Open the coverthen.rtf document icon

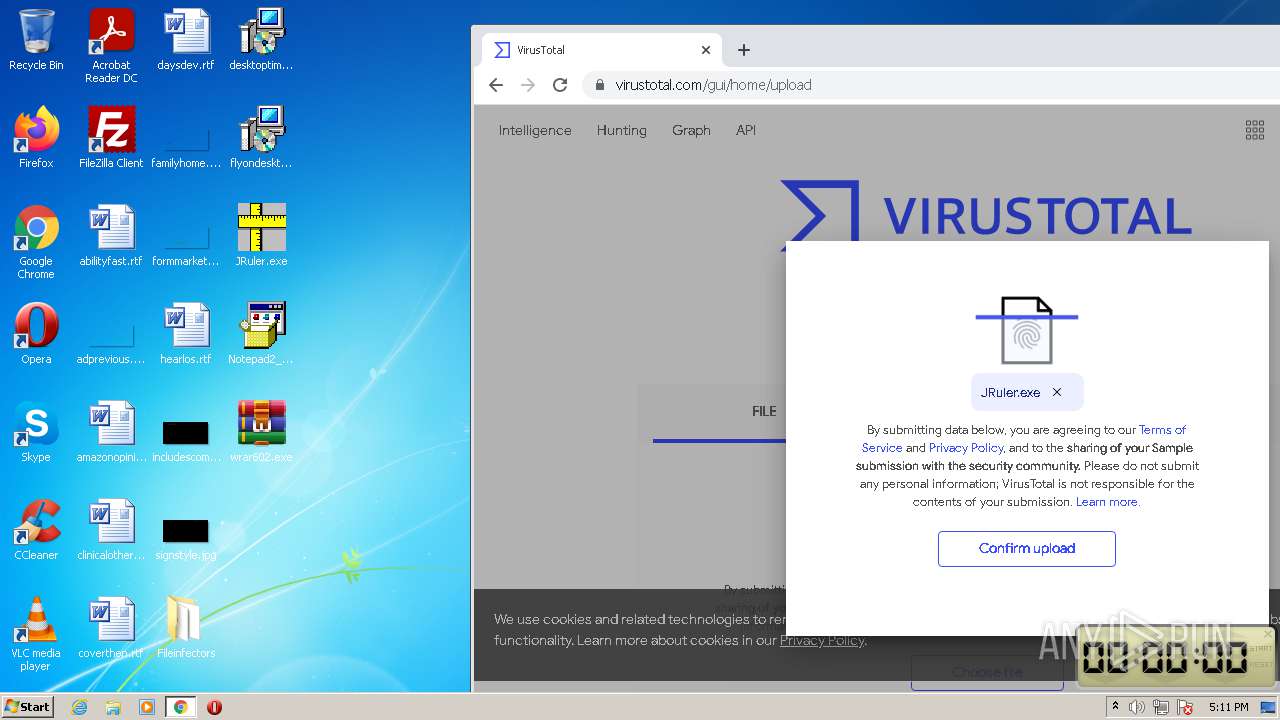(x=111, y=628)
